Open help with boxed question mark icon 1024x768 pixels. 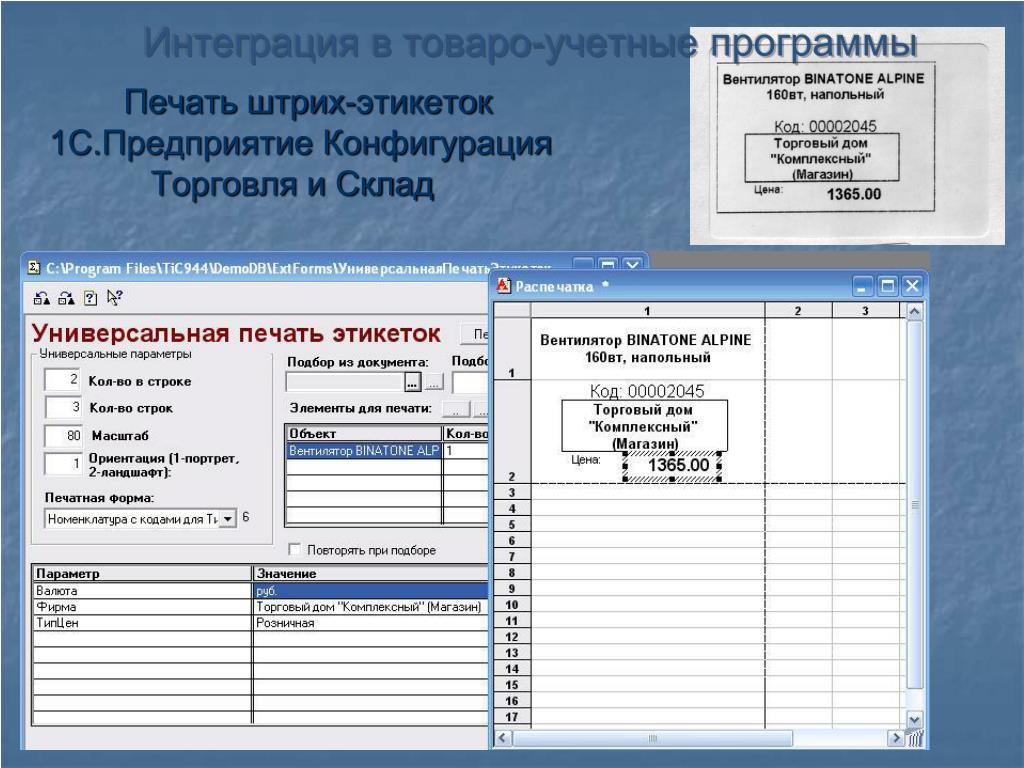pos(91,298)
